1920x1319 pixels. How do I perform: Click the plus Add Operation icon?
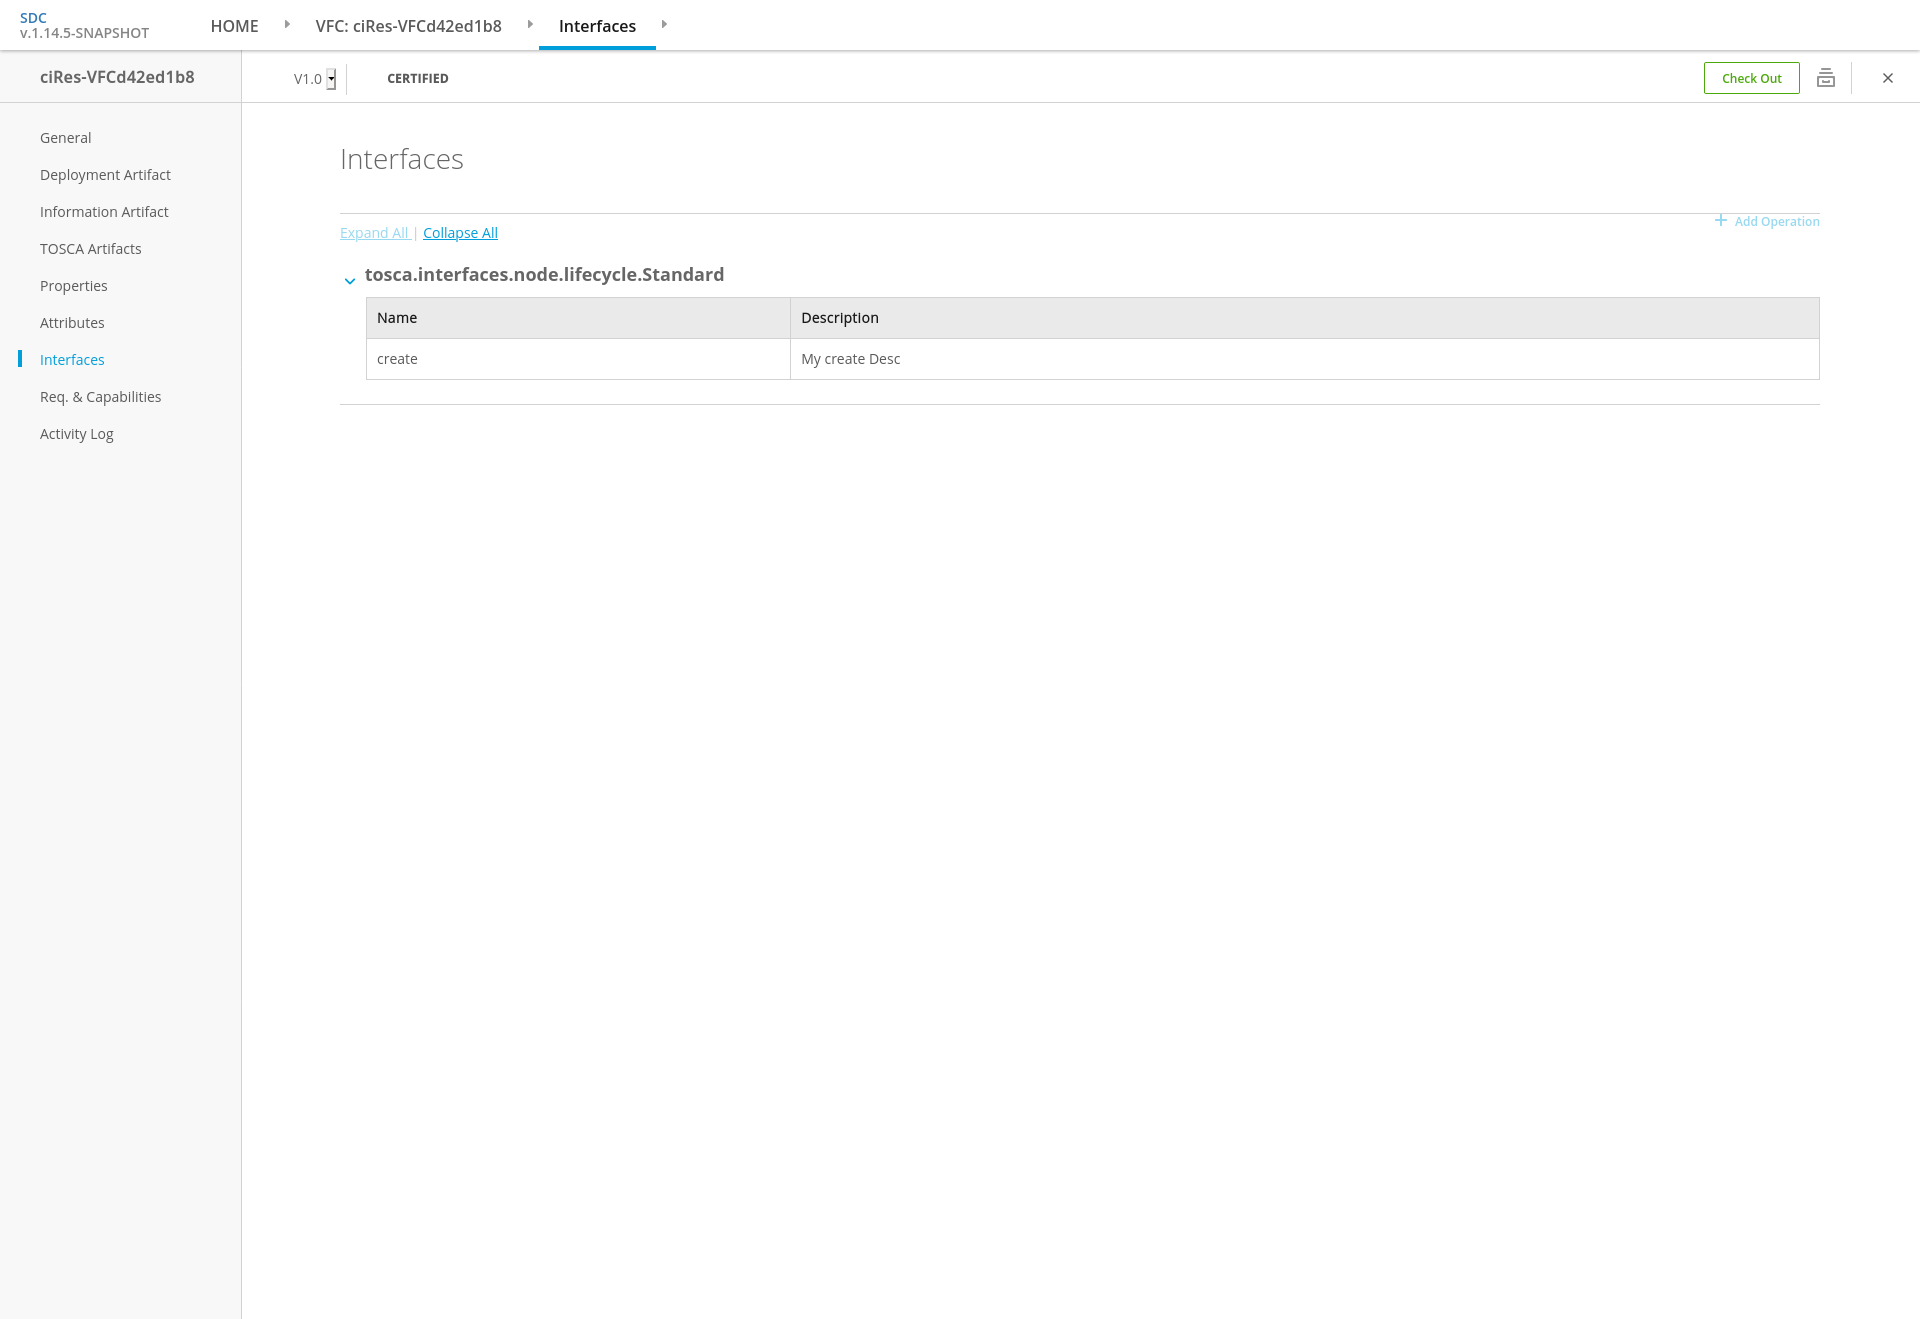1721,221
